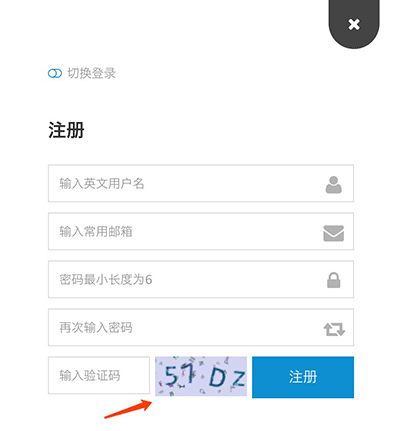Click the letter z in captcha

coord(239,378)
